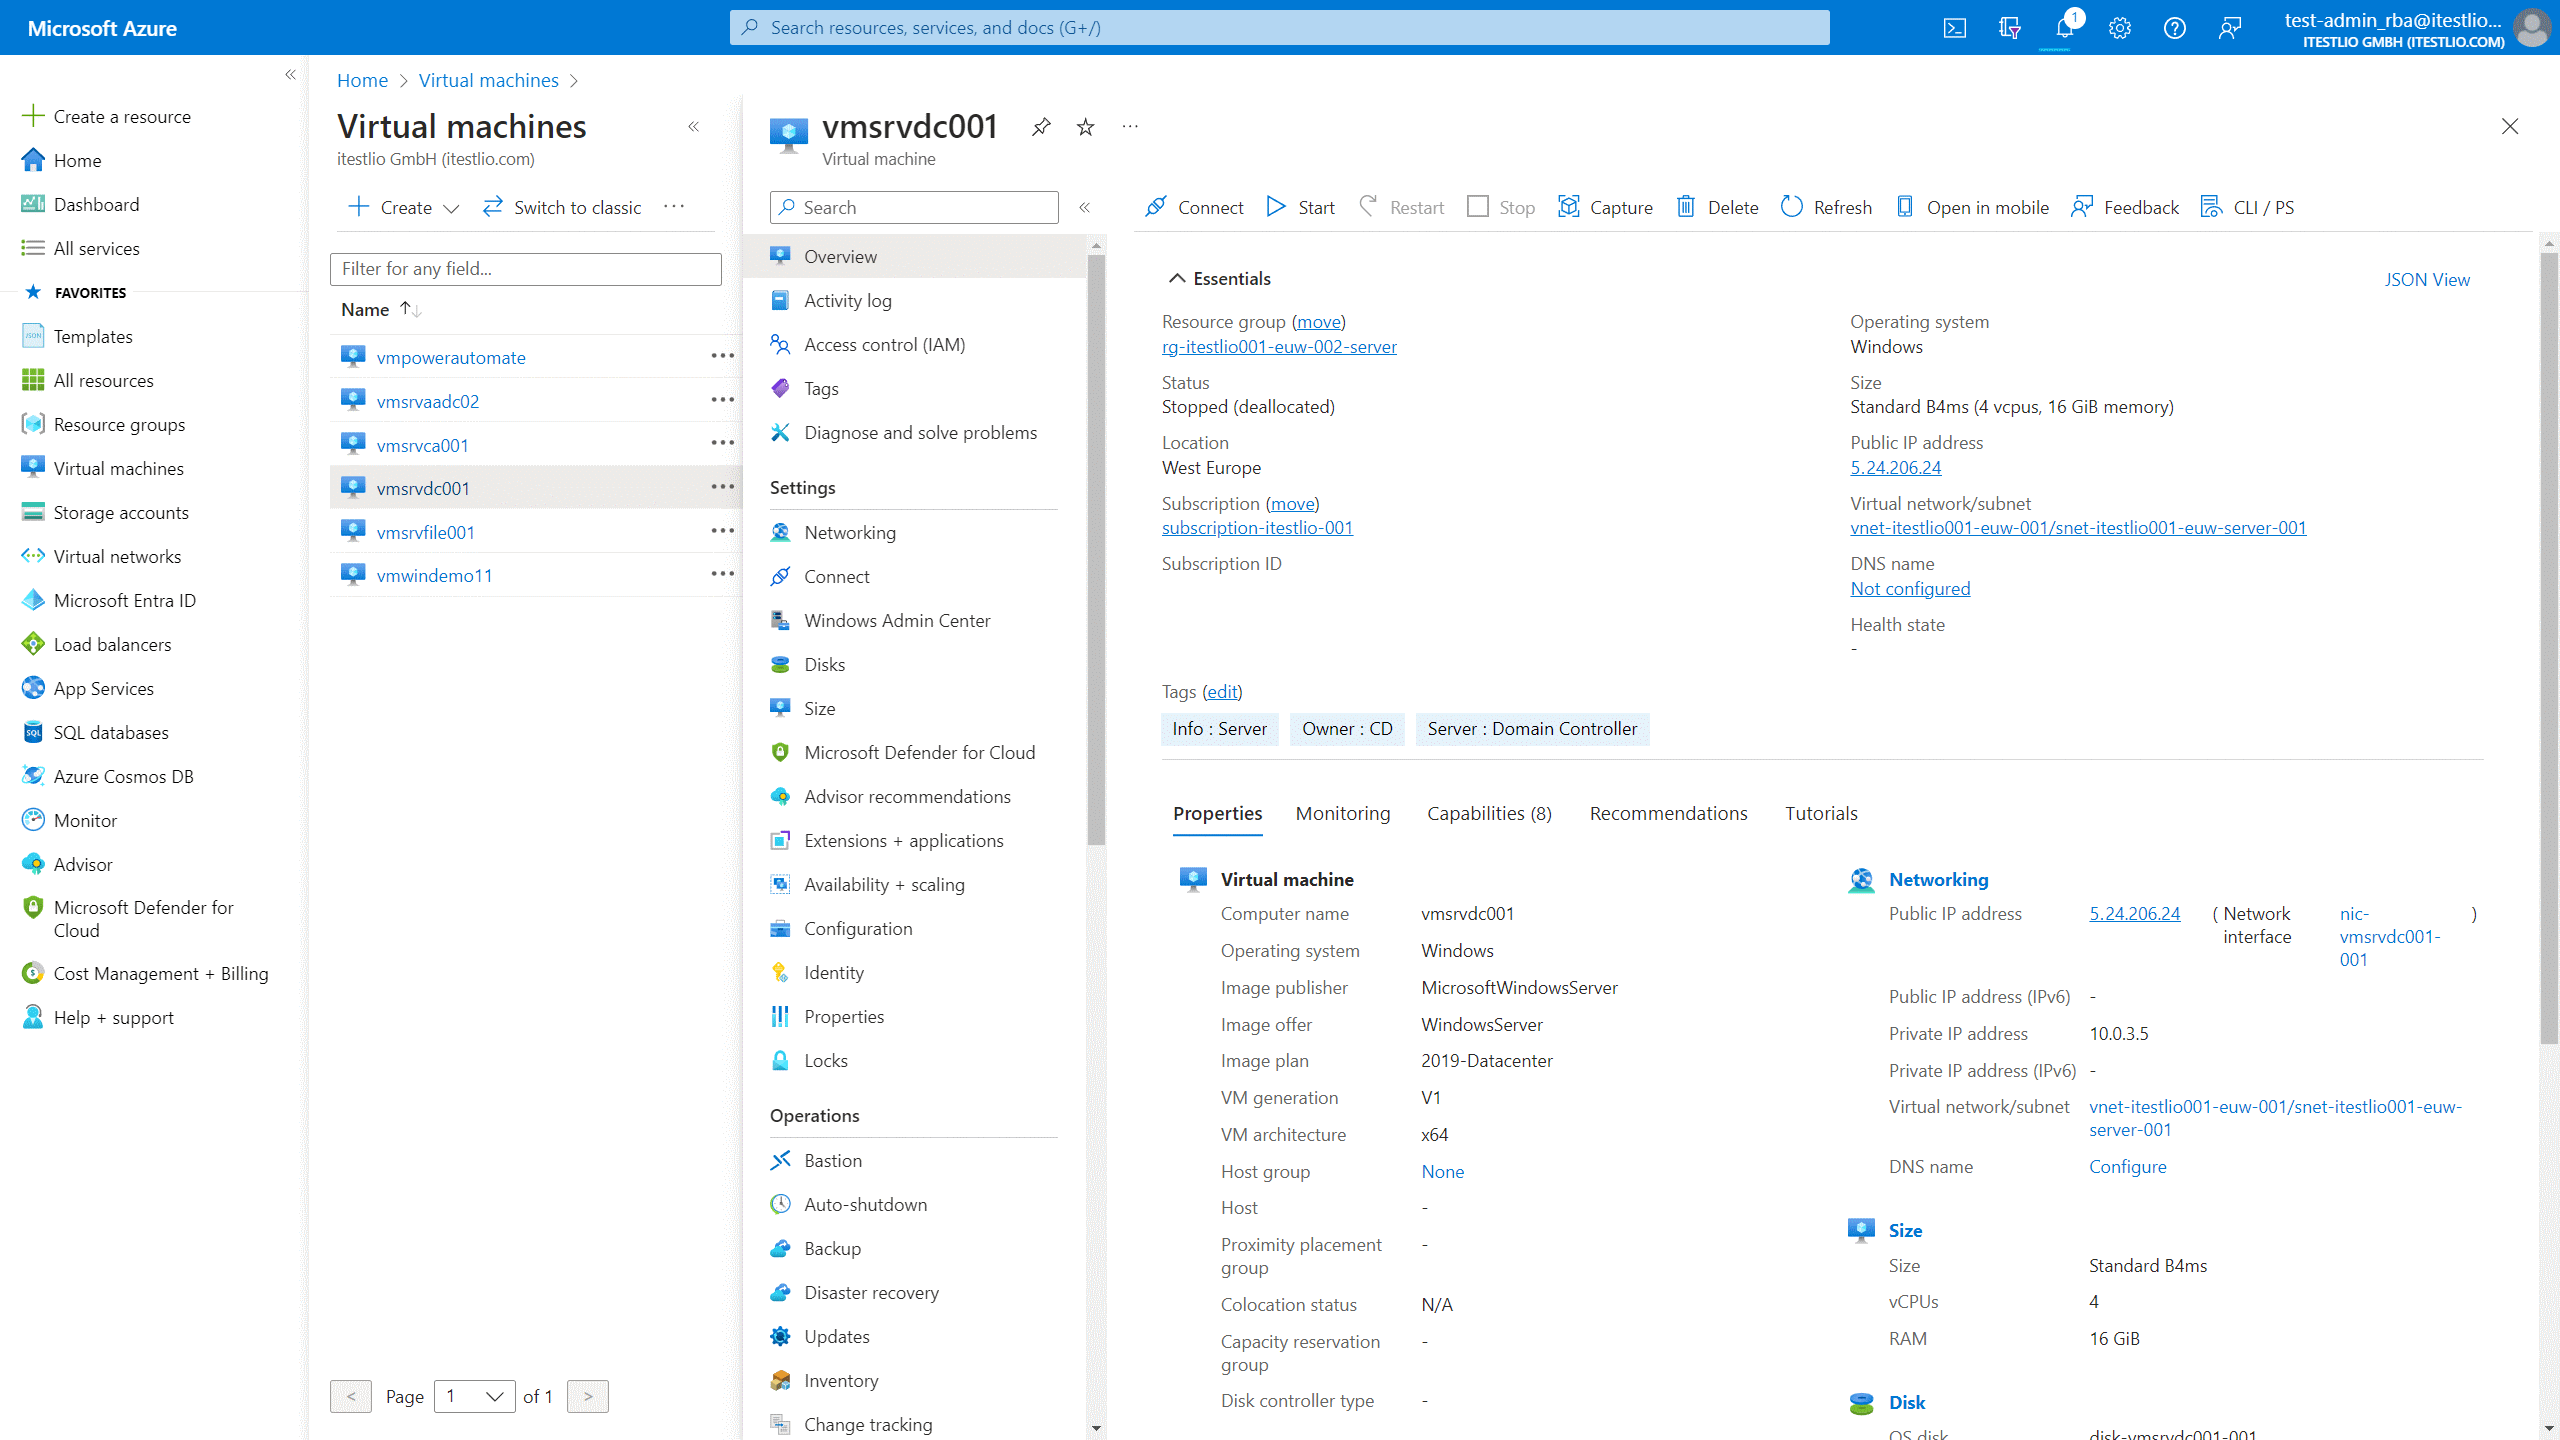Open resource group rg-itestlio001-euw-002-server
The height and width of the screenshot is (1440, 2560).
click(1279, 346)
